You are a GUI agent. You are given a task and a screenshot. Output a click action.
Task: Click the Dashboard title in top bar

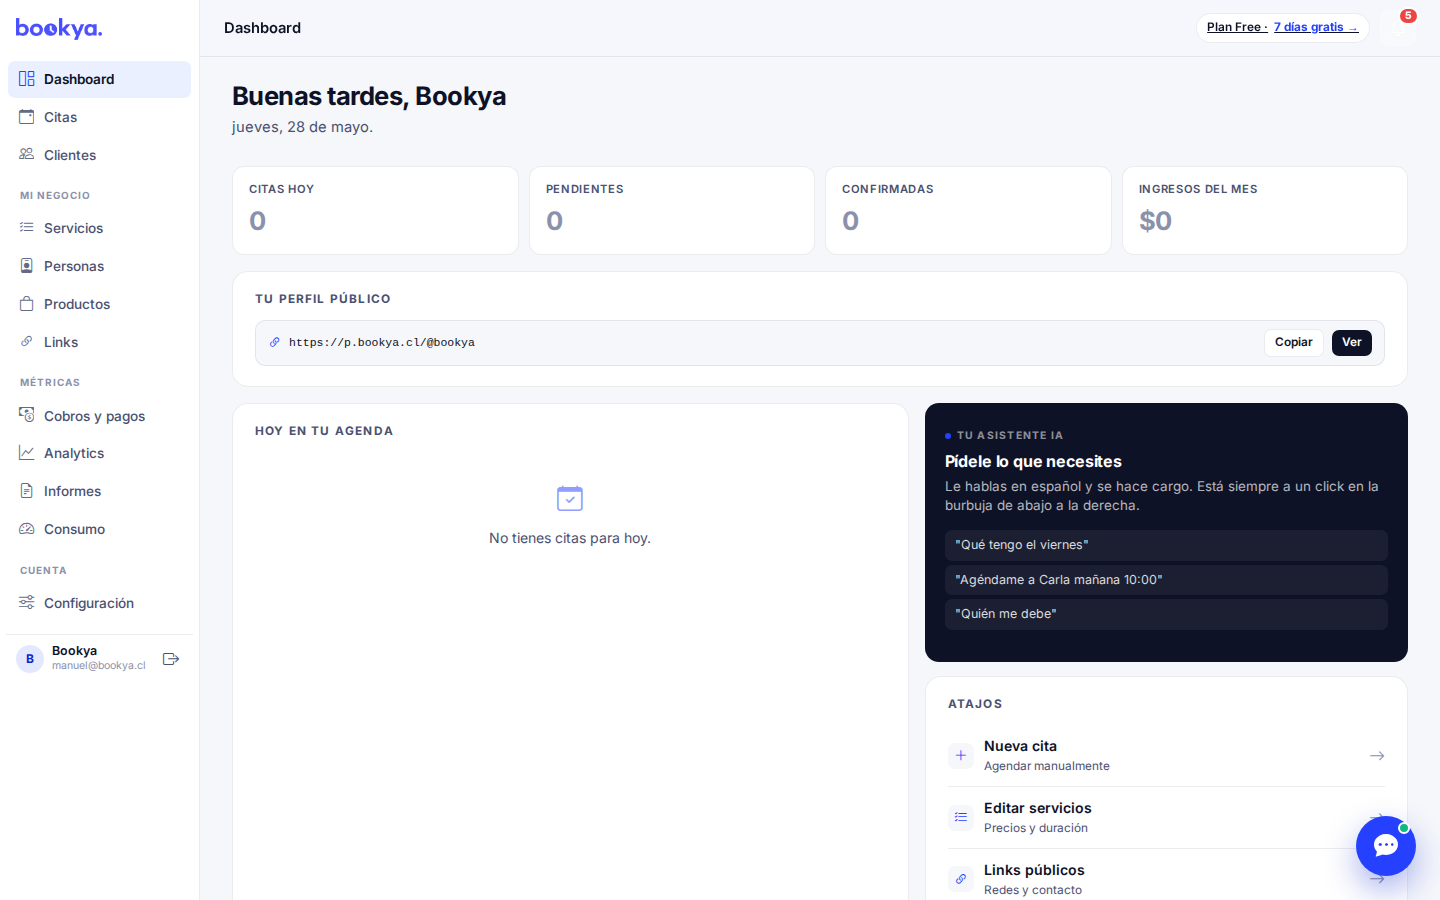[262, 28]
